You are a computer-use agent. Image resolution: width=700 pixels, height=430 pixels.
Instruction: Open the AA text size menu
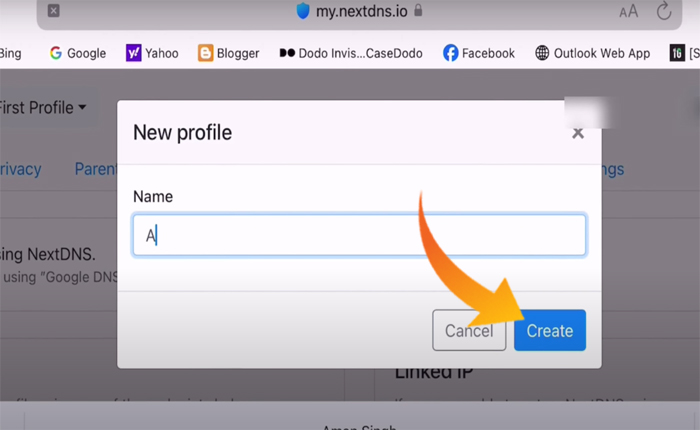pos(628,12)
